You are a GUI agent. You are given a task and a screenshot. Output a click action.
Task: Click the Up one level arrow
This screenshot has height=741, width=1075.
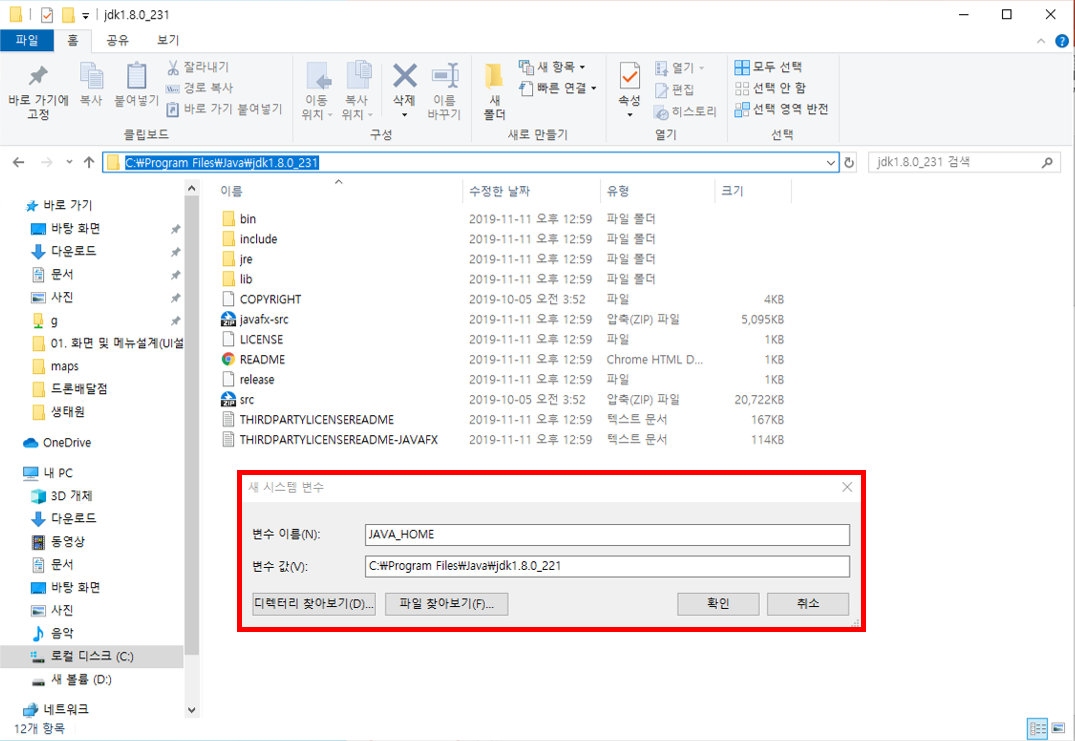89,162
